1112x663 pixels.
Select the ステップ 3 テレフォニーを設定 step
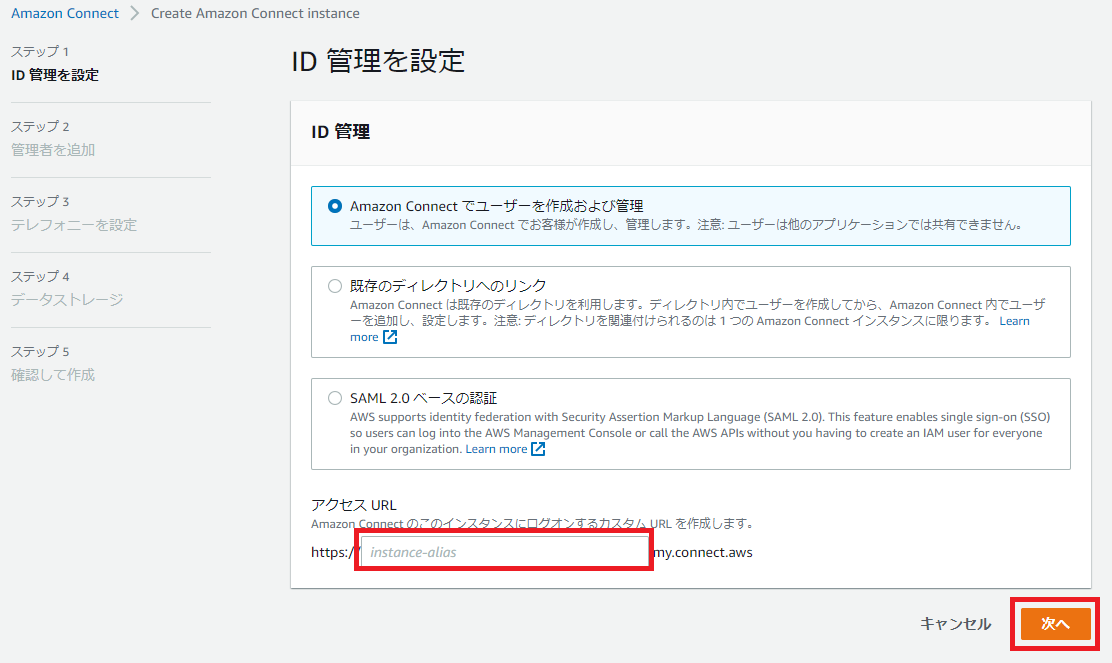pyautogui.click(x=74, y=213)
